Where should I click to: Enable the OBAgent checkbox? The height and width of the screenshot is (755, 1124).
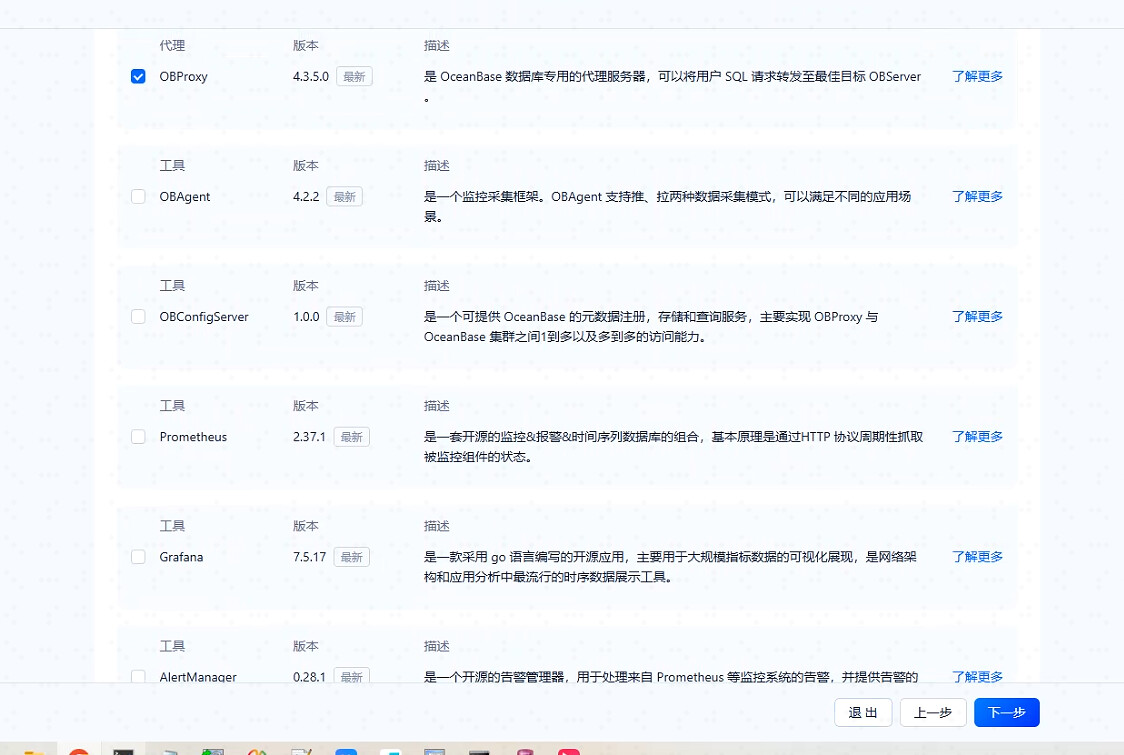pos(138,197)
